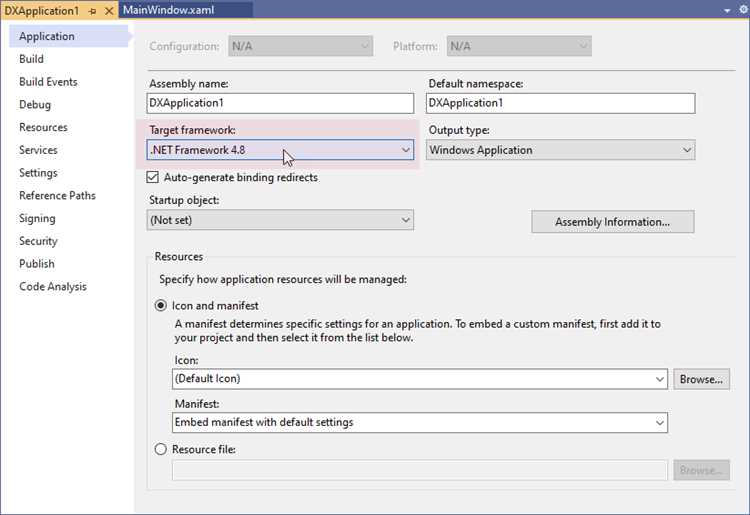Go to the Publish page
The width and height of the screenshot is (750, 515).
(x=37, y=264)
